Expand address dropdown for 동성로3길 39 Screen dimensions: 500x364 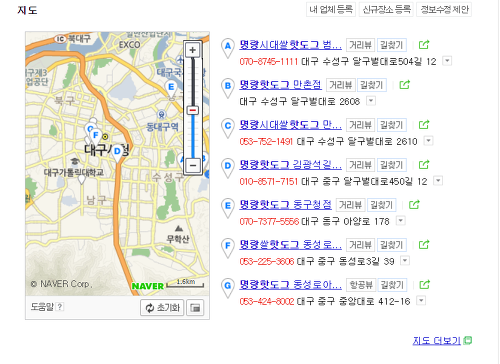[x=405, y=260]
